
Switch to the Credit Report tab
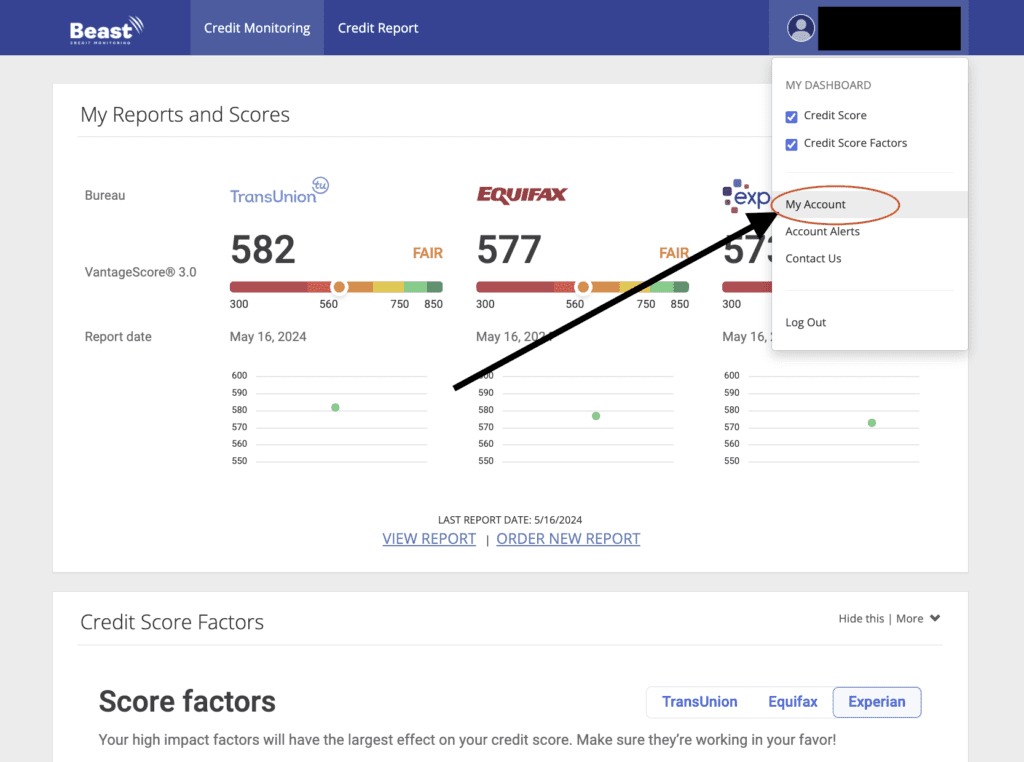point(378,28)
